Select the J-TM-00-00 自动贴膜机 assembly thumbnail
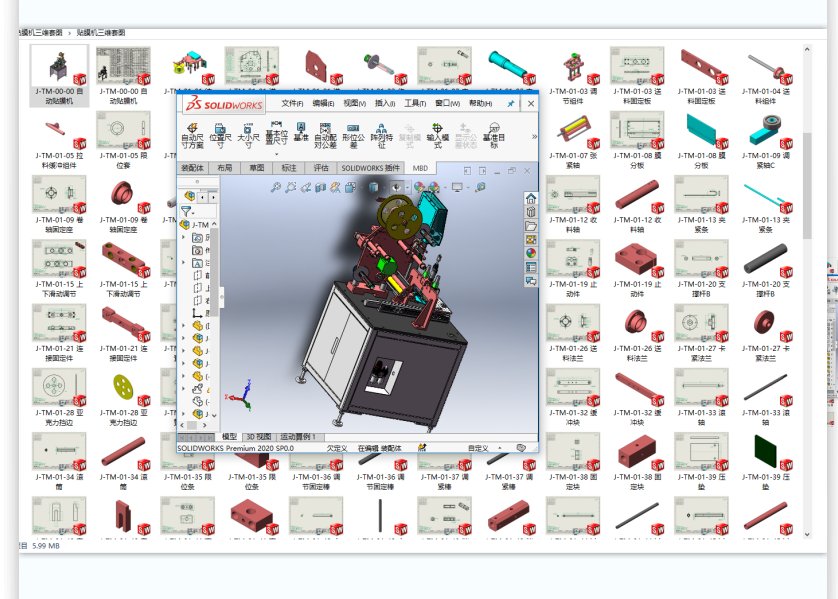This screenshot has width=838, height=599. click(x=59, y=75)
